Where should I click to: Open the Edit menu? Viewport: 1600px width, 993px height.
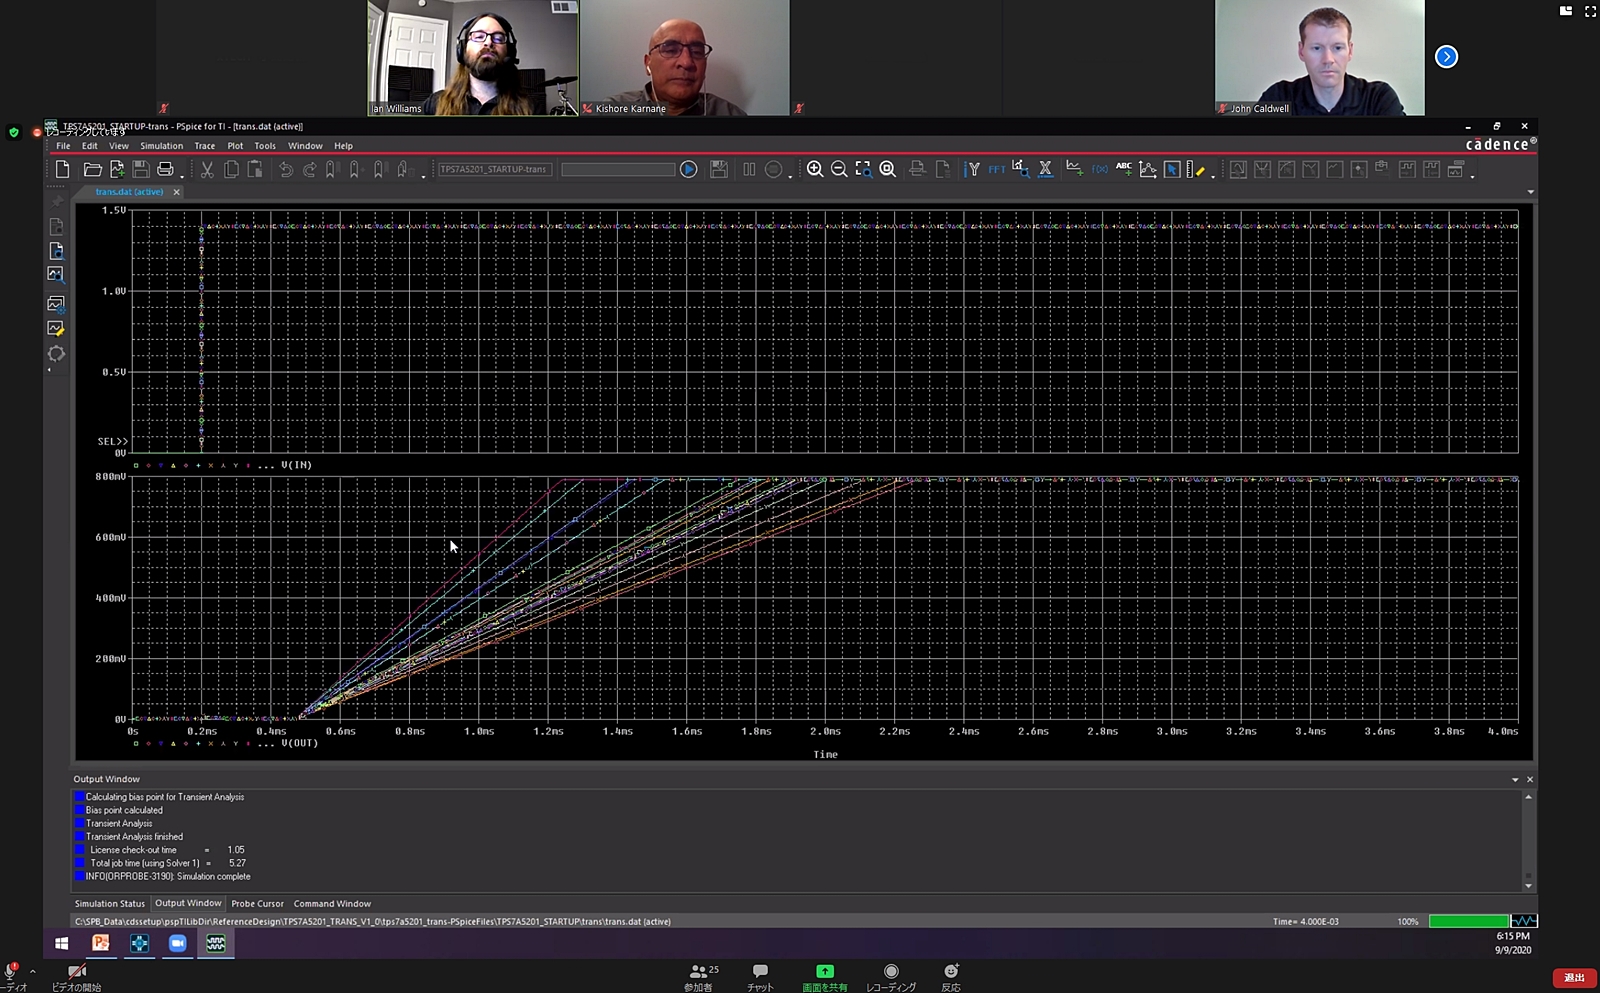coord(90,146)
